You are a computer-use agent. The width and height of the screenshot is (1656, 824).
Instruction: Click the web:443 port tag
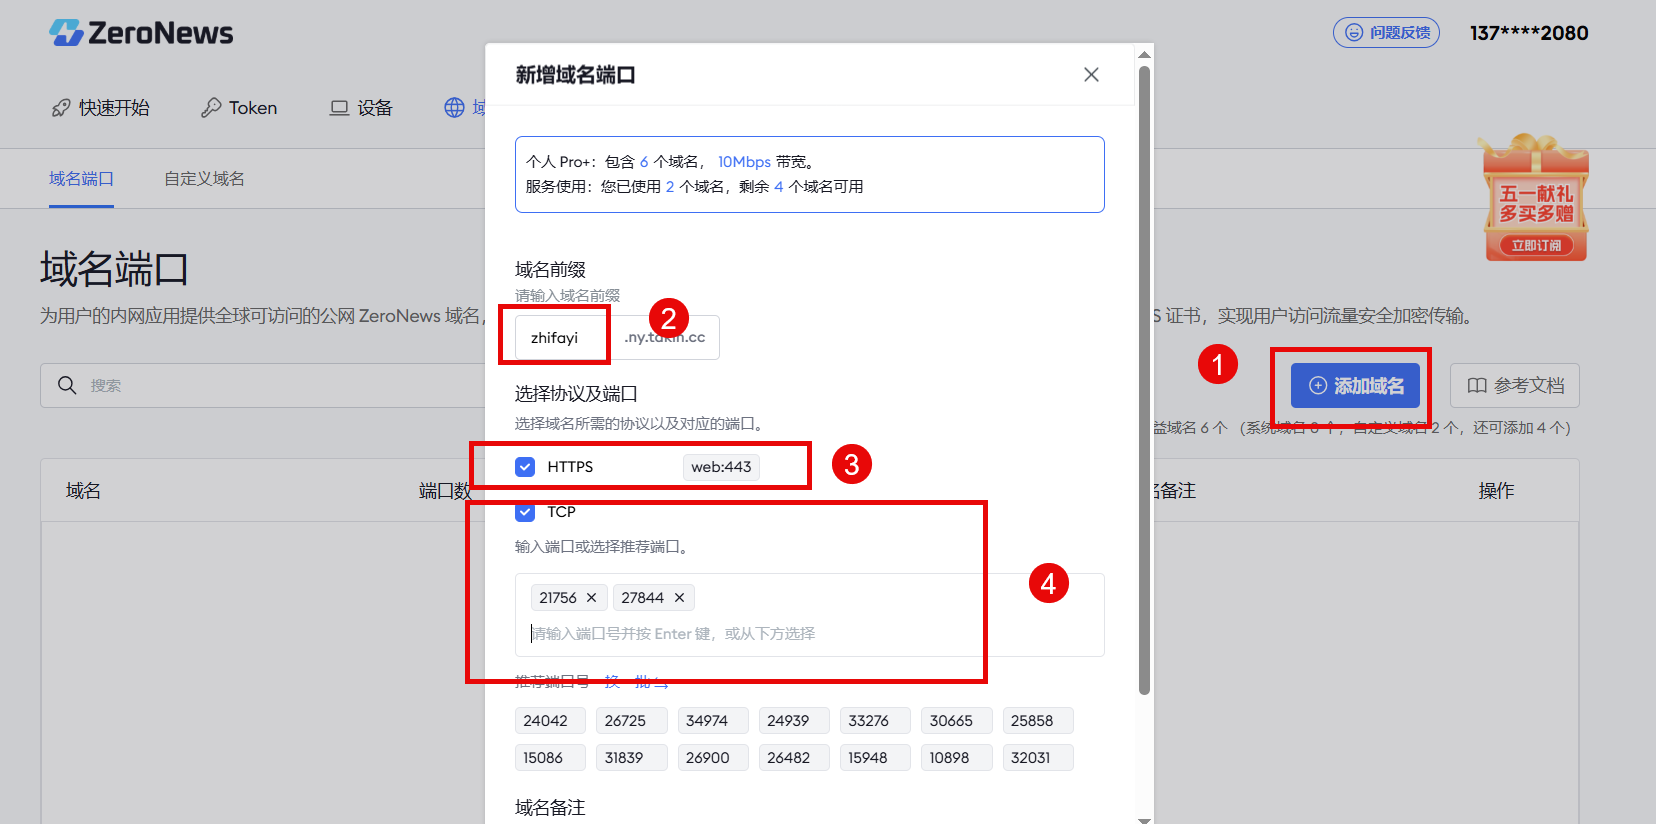pos(721,467)
